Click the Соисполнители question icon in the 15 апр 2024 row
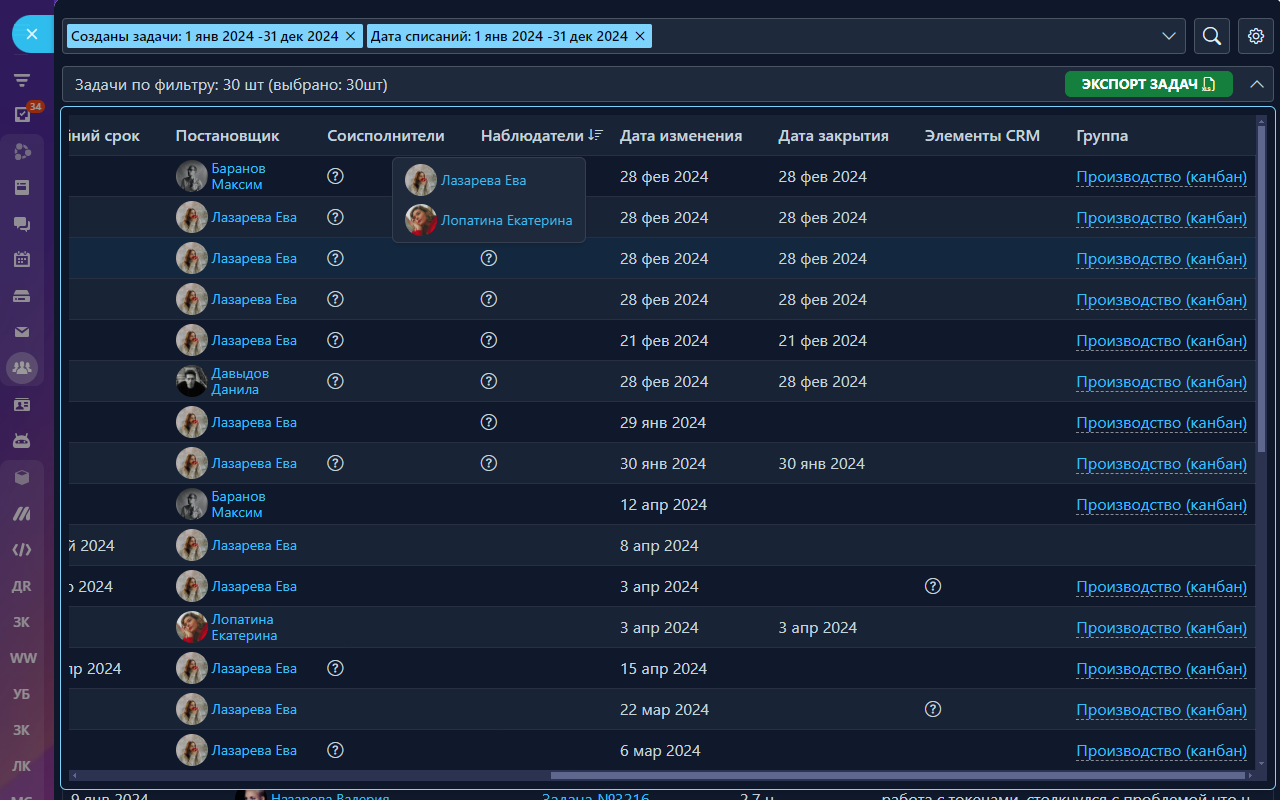This screenshot has width=1280, height=800. 336,668
